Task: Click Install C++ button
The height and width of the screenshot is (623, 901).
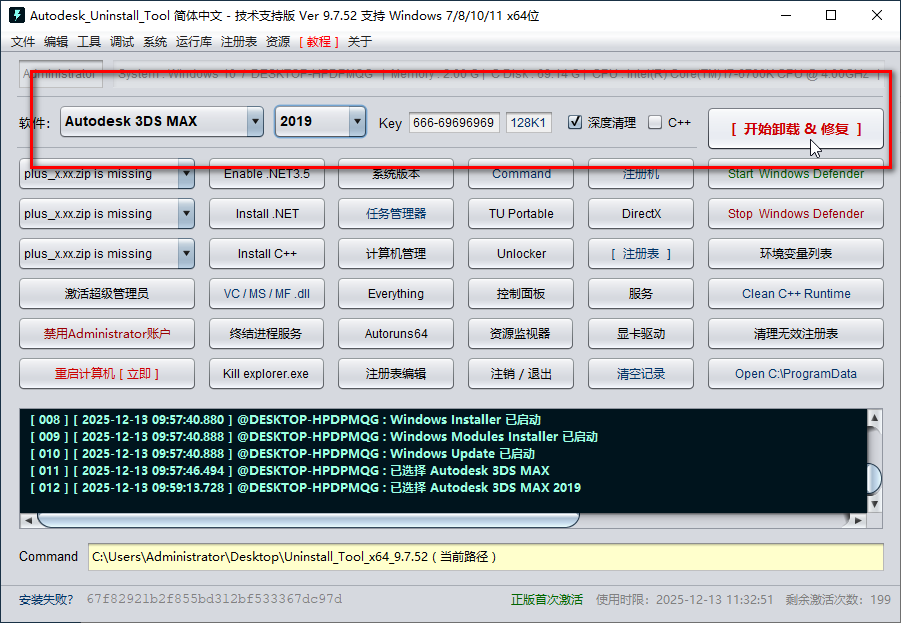Action: (x=267, y=253)
